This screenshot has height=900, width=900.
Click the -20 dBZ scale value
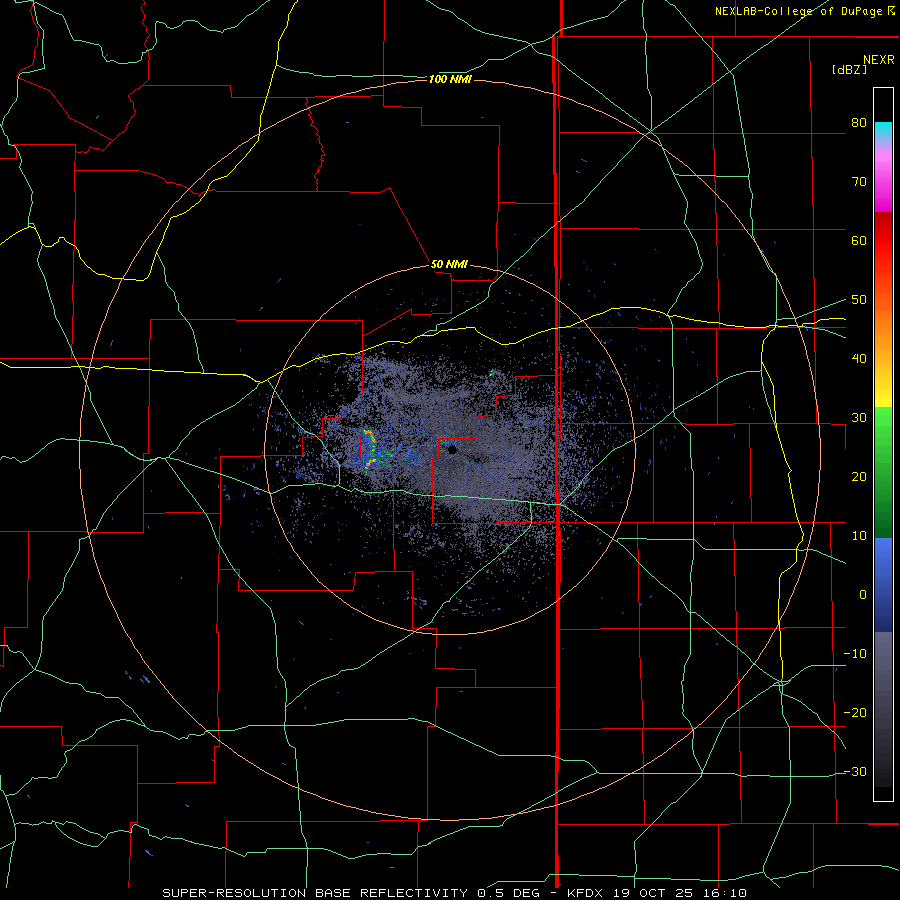pos(855,713)
